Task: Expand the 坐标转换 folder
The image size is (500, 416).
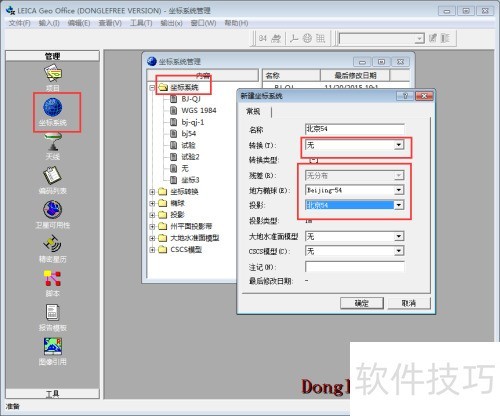Action: click(152, 192)
